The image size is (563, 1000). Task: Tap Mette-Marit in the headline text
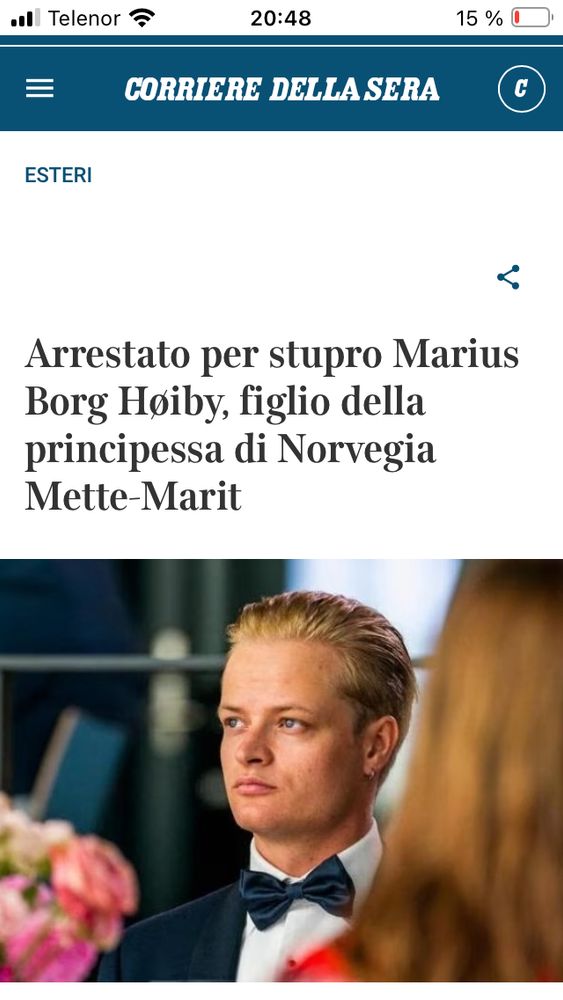(133, 497)
